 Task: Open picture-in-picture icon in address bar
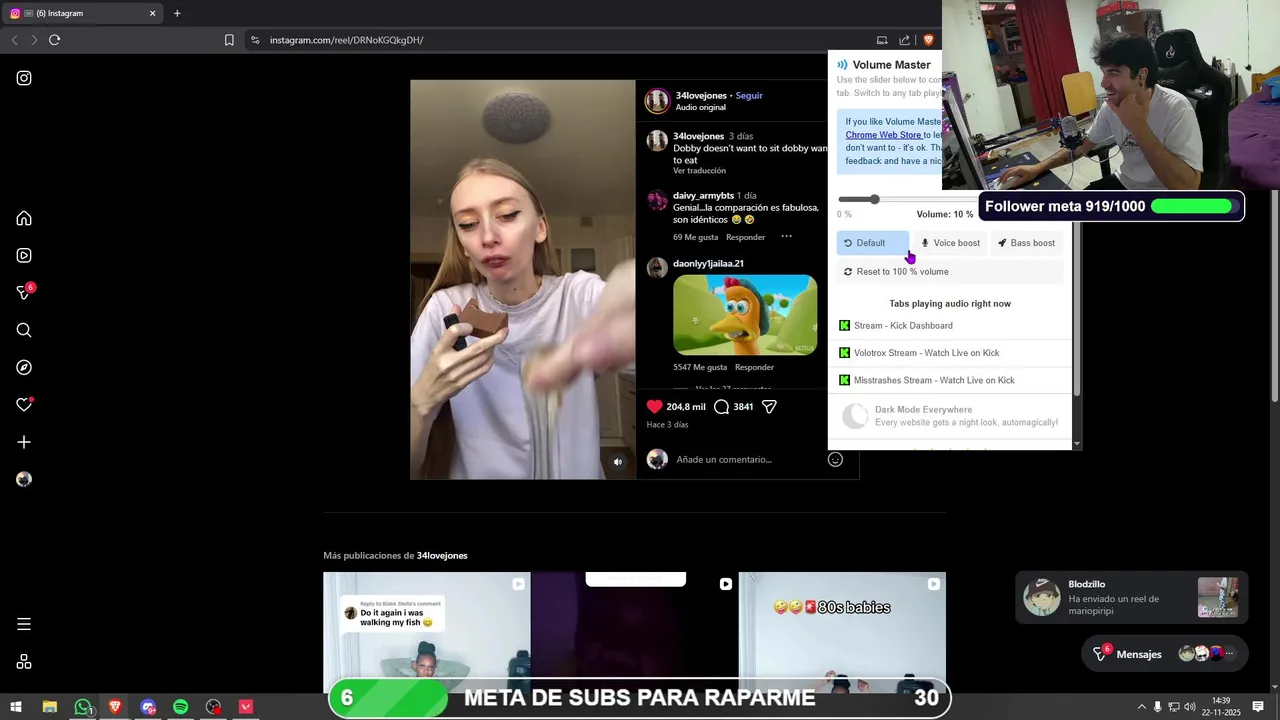pos(882,40)
